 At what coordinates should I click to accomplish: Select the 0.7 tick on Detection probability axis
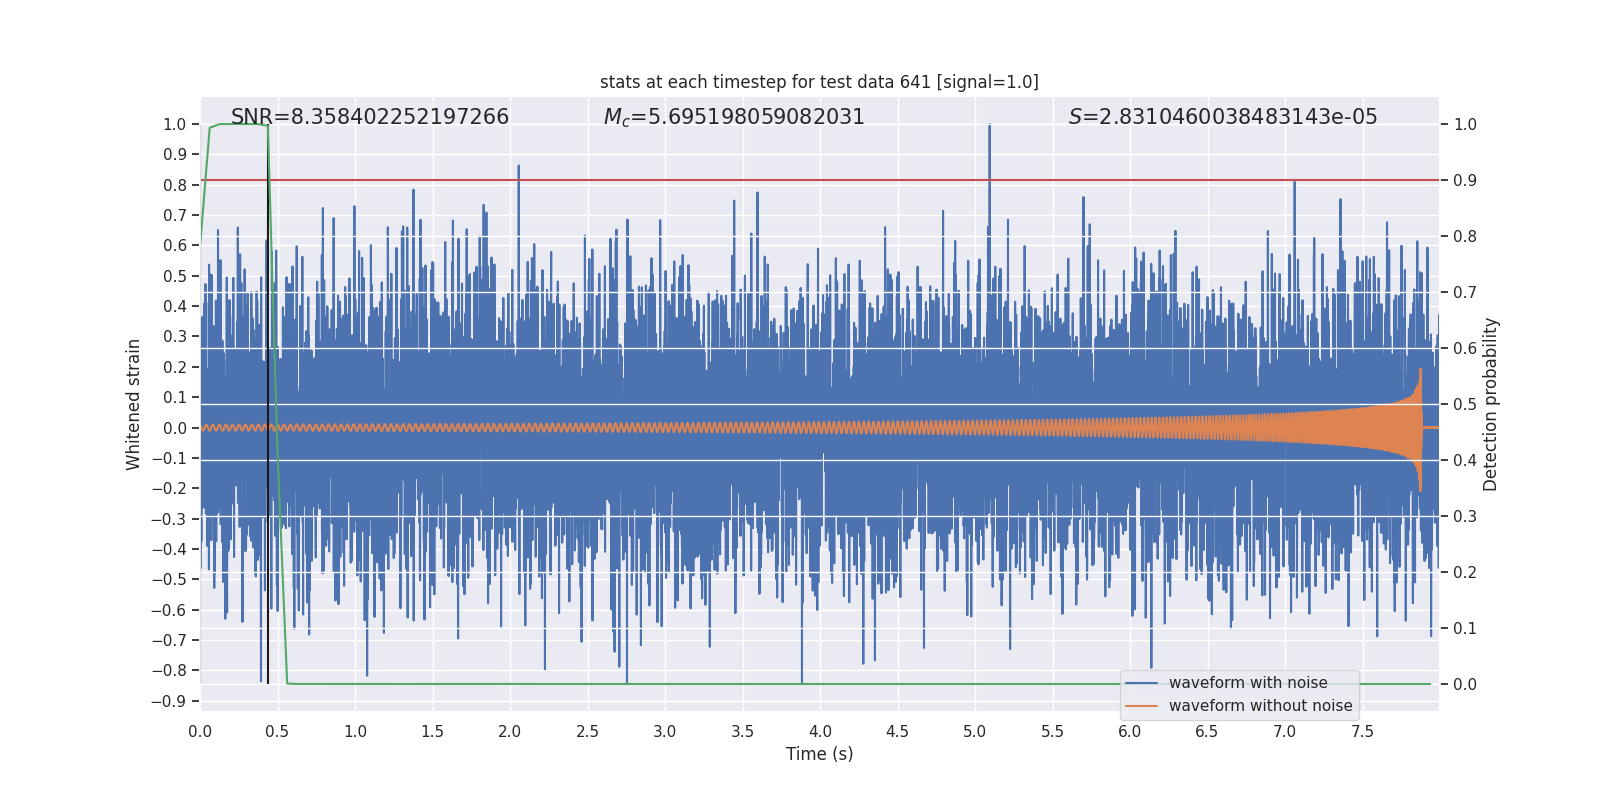(x=1465, y=292)
